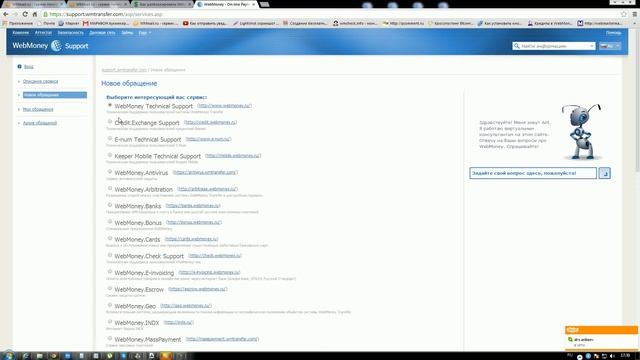Viewport: 640px width, 360px height.
Task: Click the Windows Start button
Action: pos(8,356)
